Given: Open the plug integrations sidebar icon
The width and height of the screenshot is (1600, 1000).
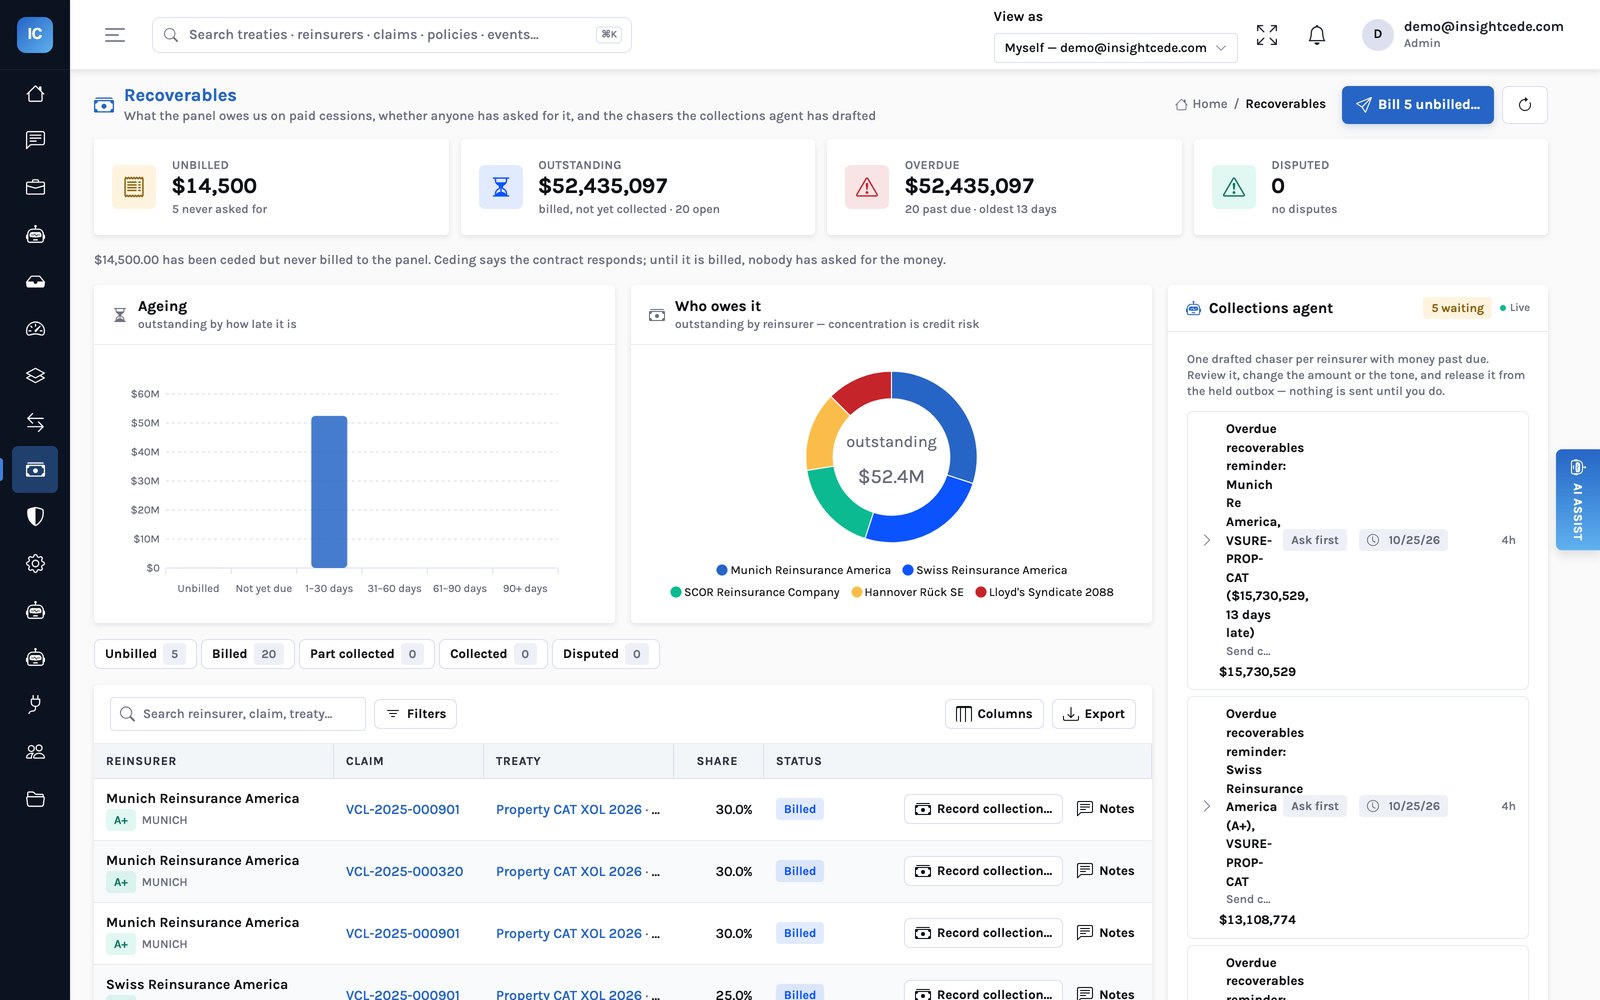Looking at the screenshot, I should 35,705.
